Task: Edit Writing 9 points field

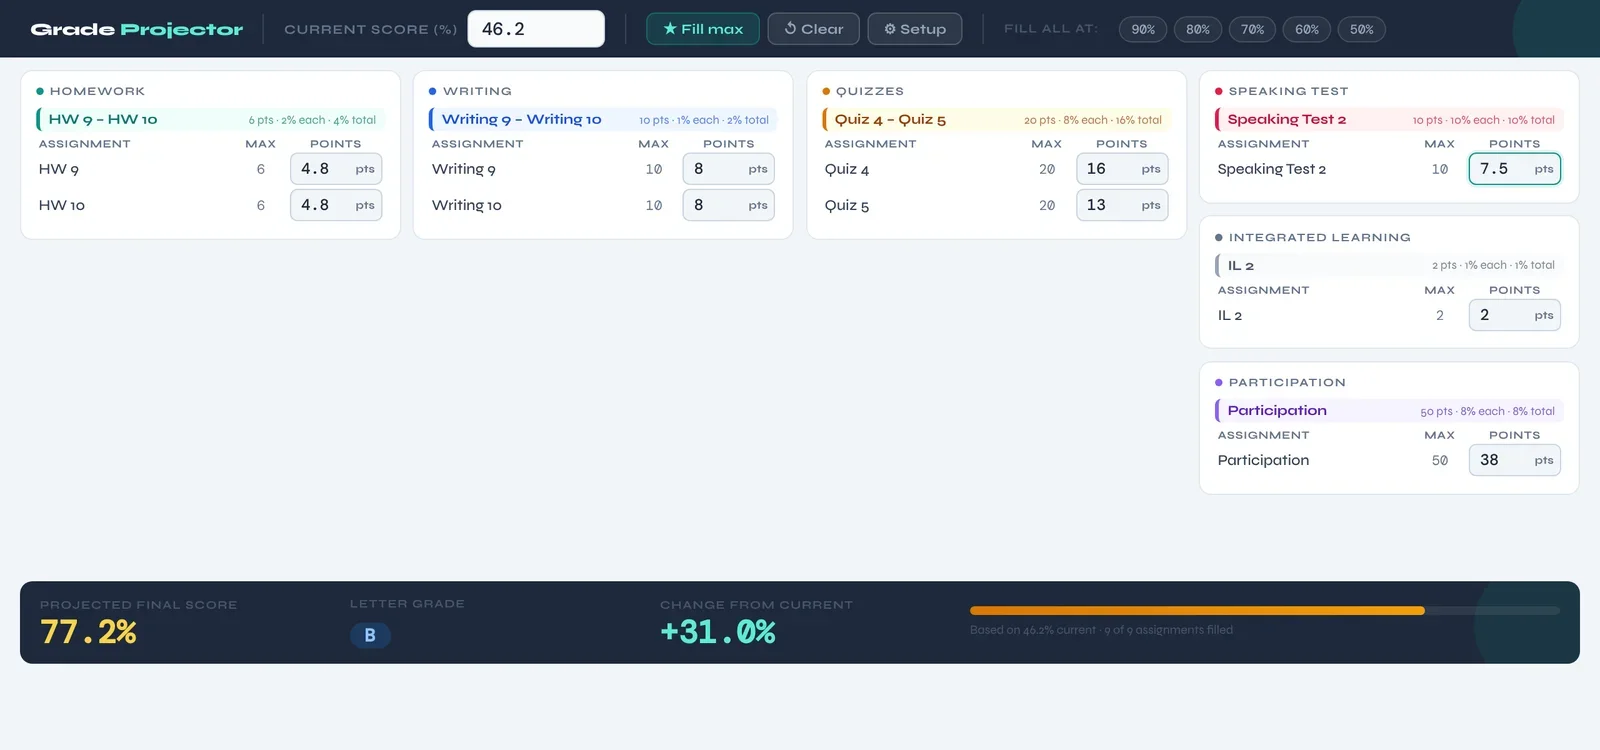Action: [x=729, y=169]
